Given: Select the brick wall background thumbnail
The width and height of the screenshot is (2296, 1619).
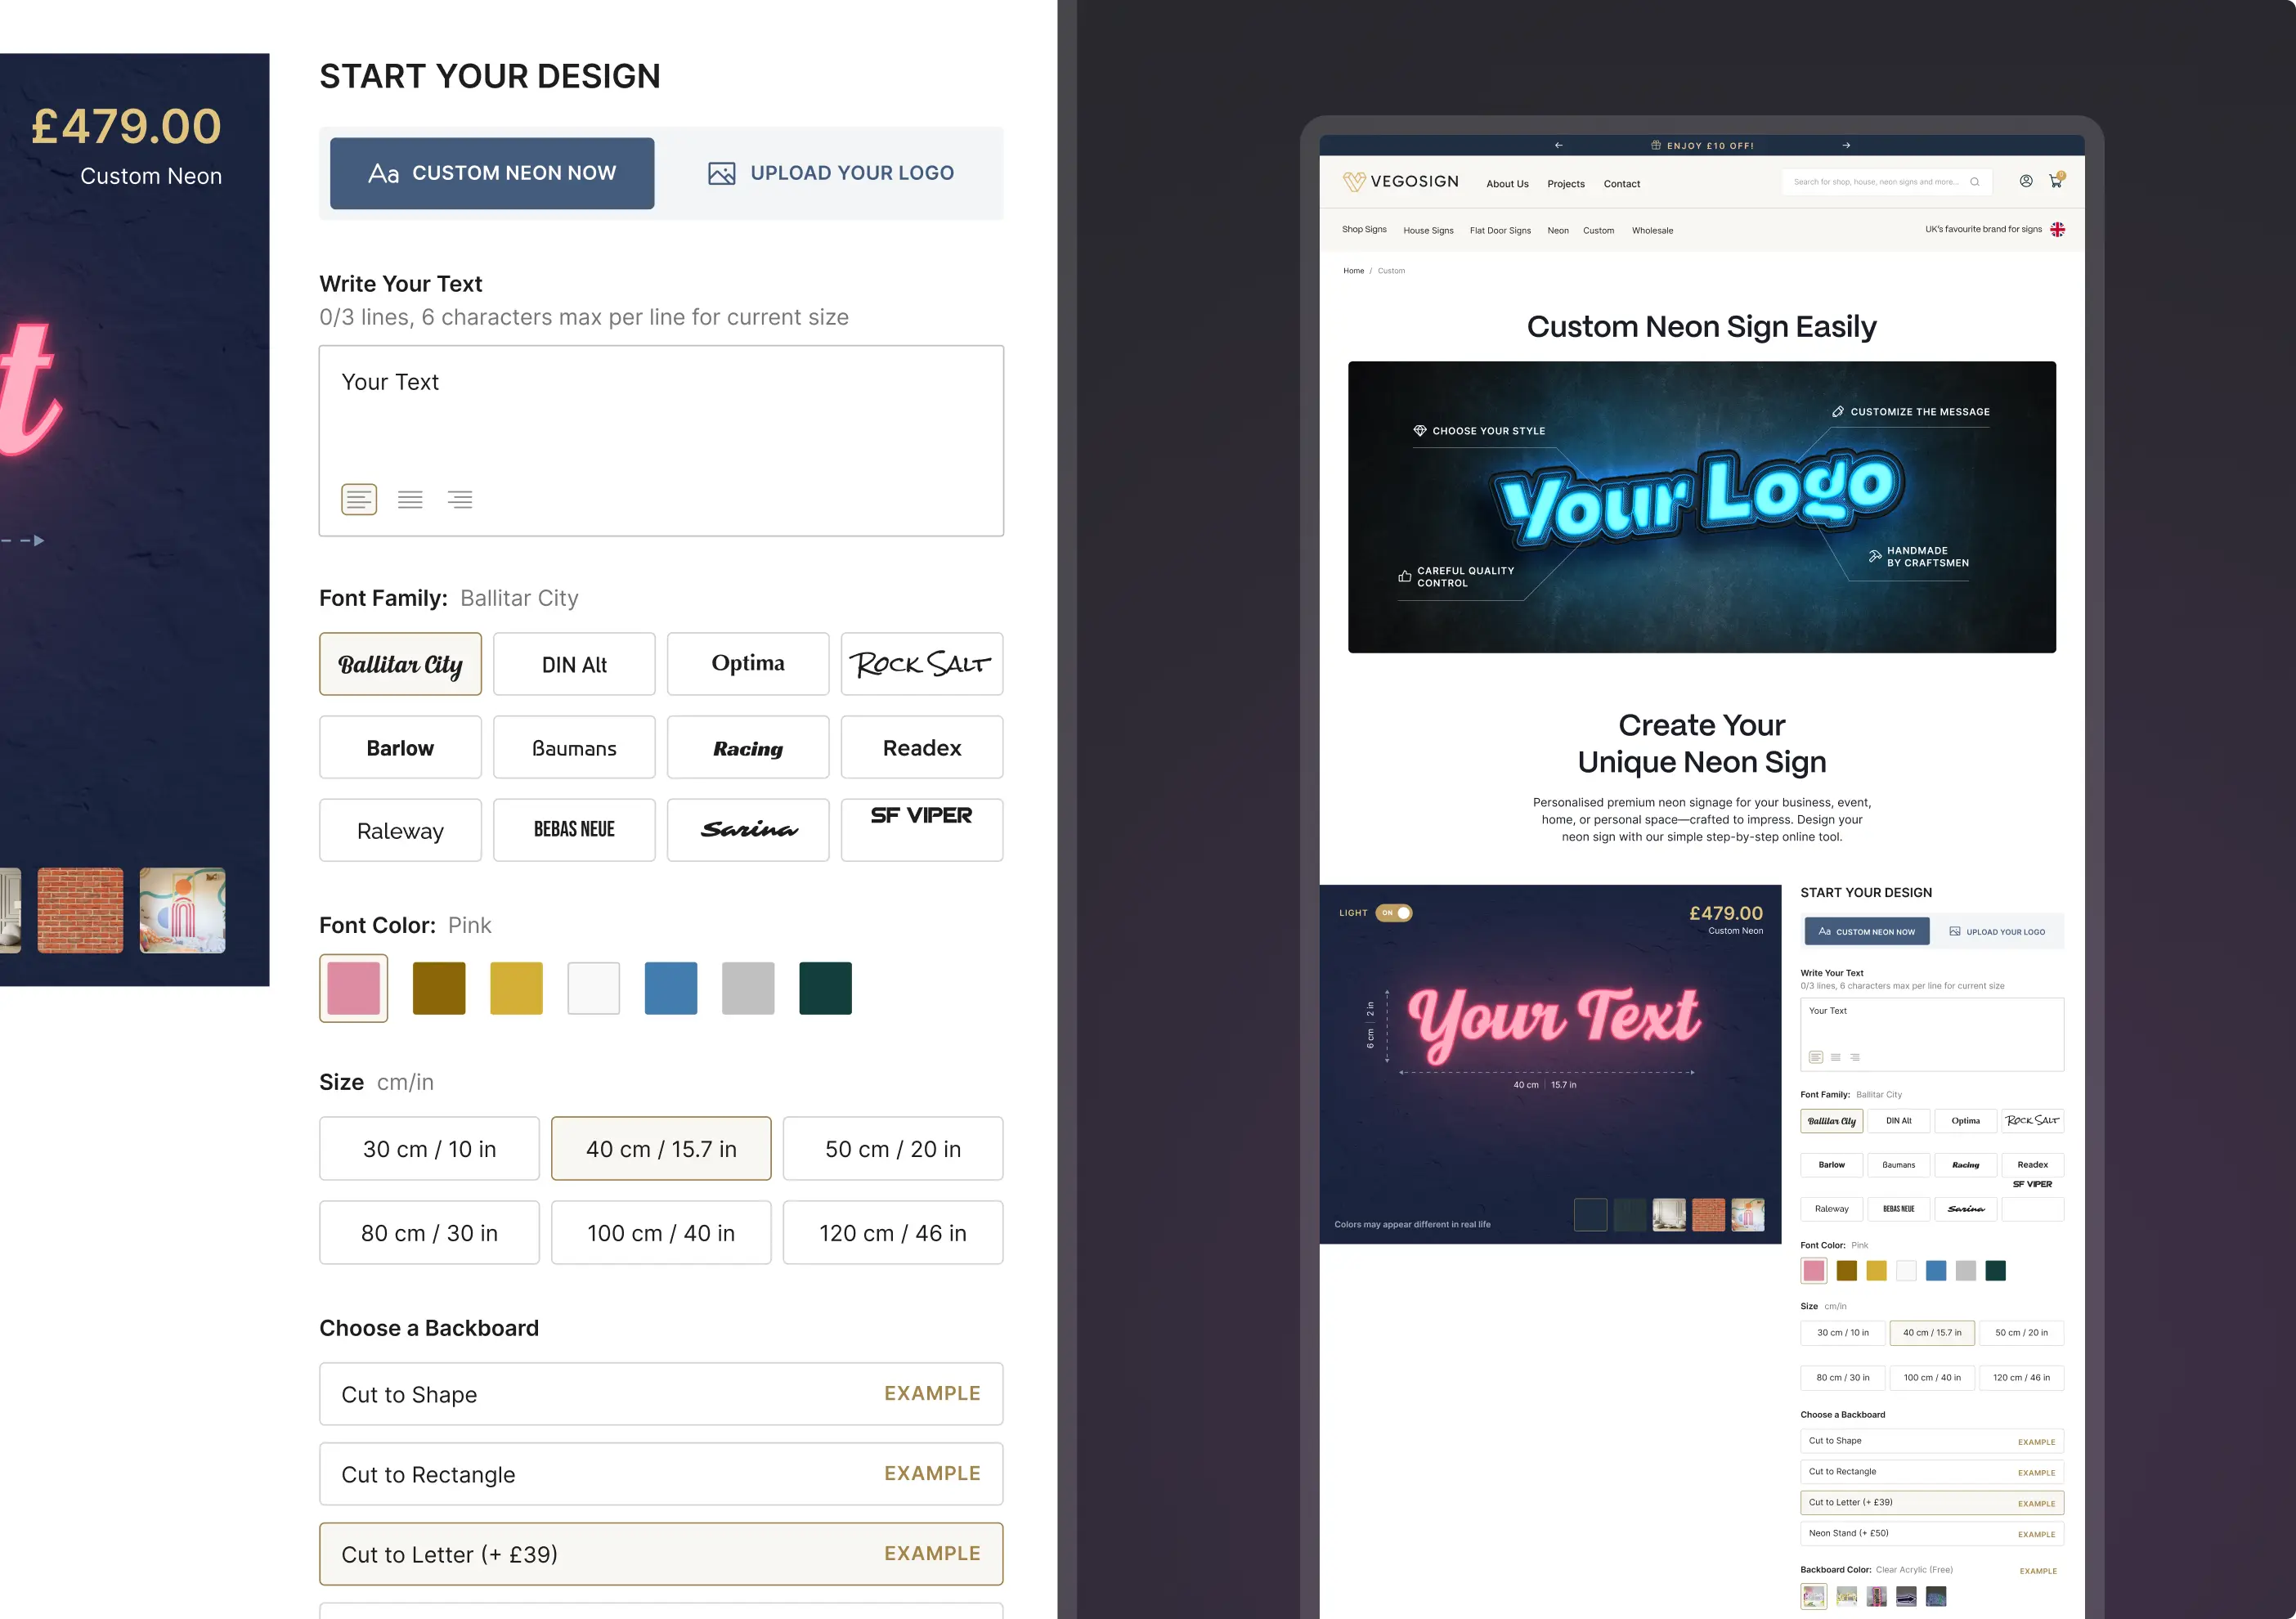Looking at the screenshot, I should pyautogui.click(x=80, y=910).
